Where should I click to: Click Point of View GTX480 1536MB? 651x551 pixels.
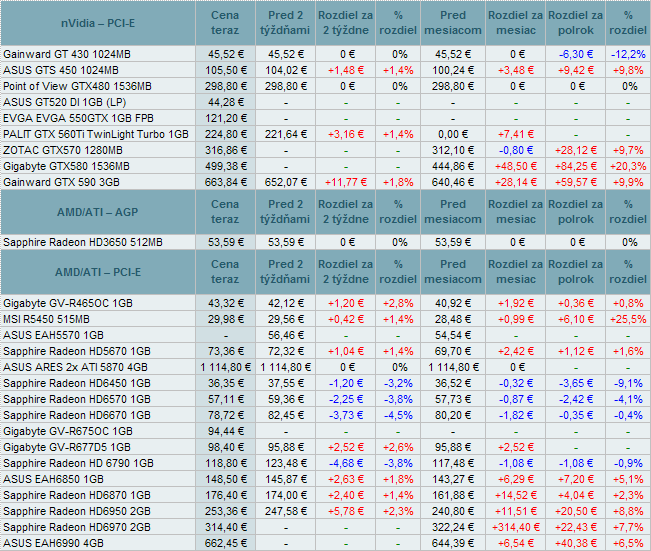[x=77, y=86]
